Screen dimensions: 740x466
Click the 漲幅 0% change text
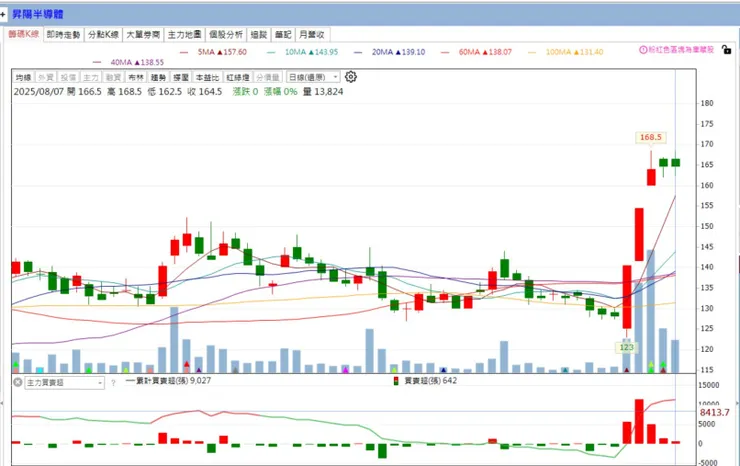point(280,92)
